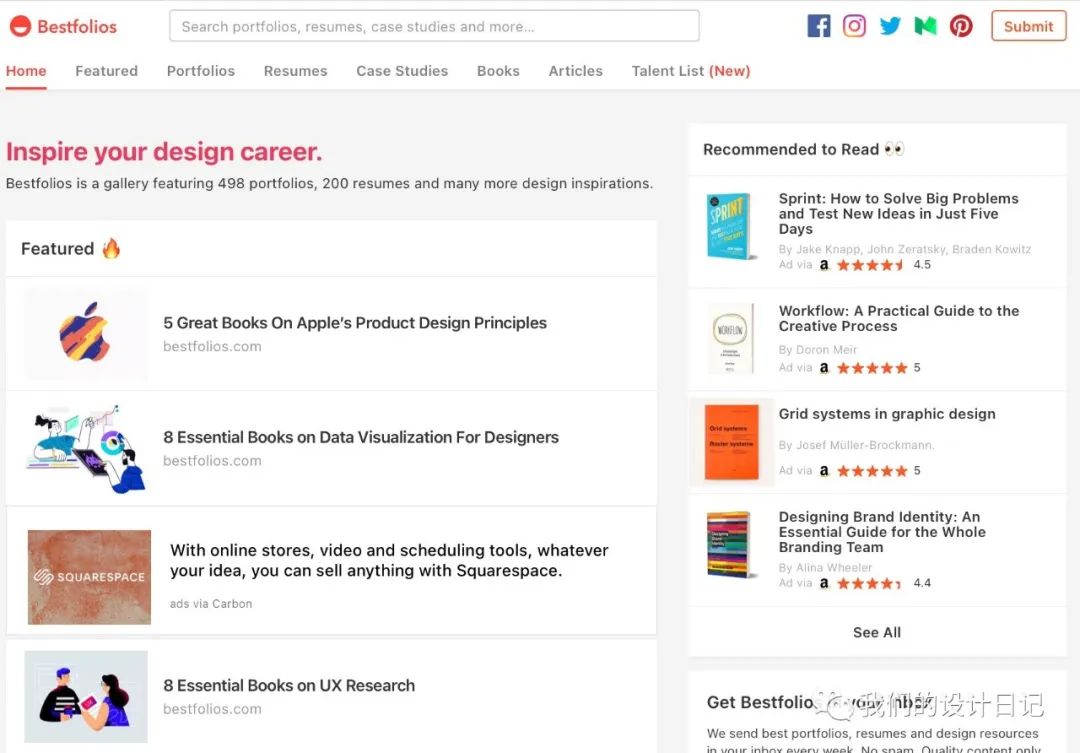Open 5 Great Books On Apple's Product Design article
The height and width of the screenshot is (753, 1080).
(x=355, y=322)
